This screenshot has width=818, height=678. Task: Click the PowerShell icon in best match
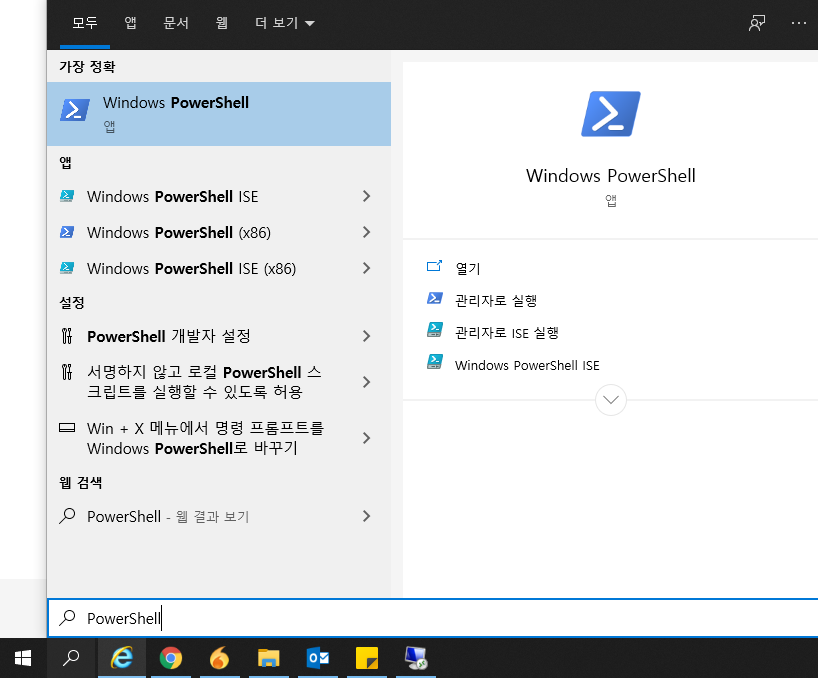tap(75, 110)
